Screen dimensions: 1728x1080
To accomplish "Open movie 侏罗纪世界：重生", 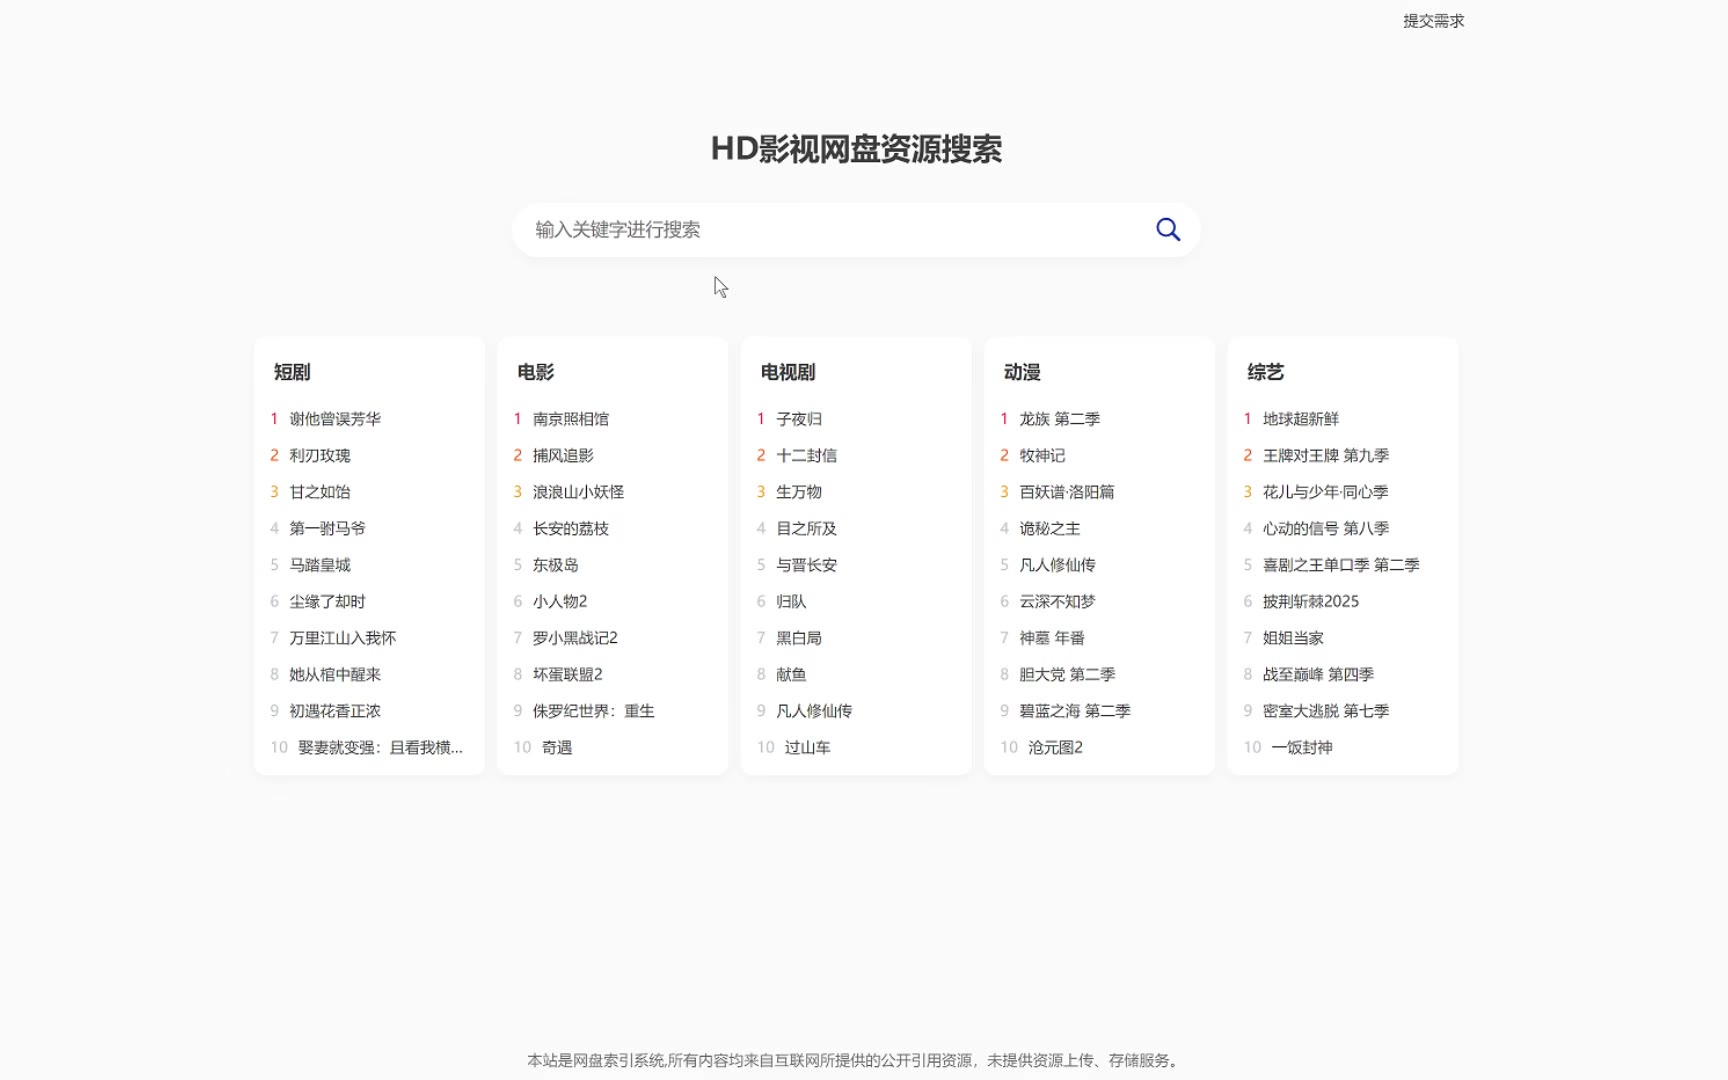I will tap(594, 711).
